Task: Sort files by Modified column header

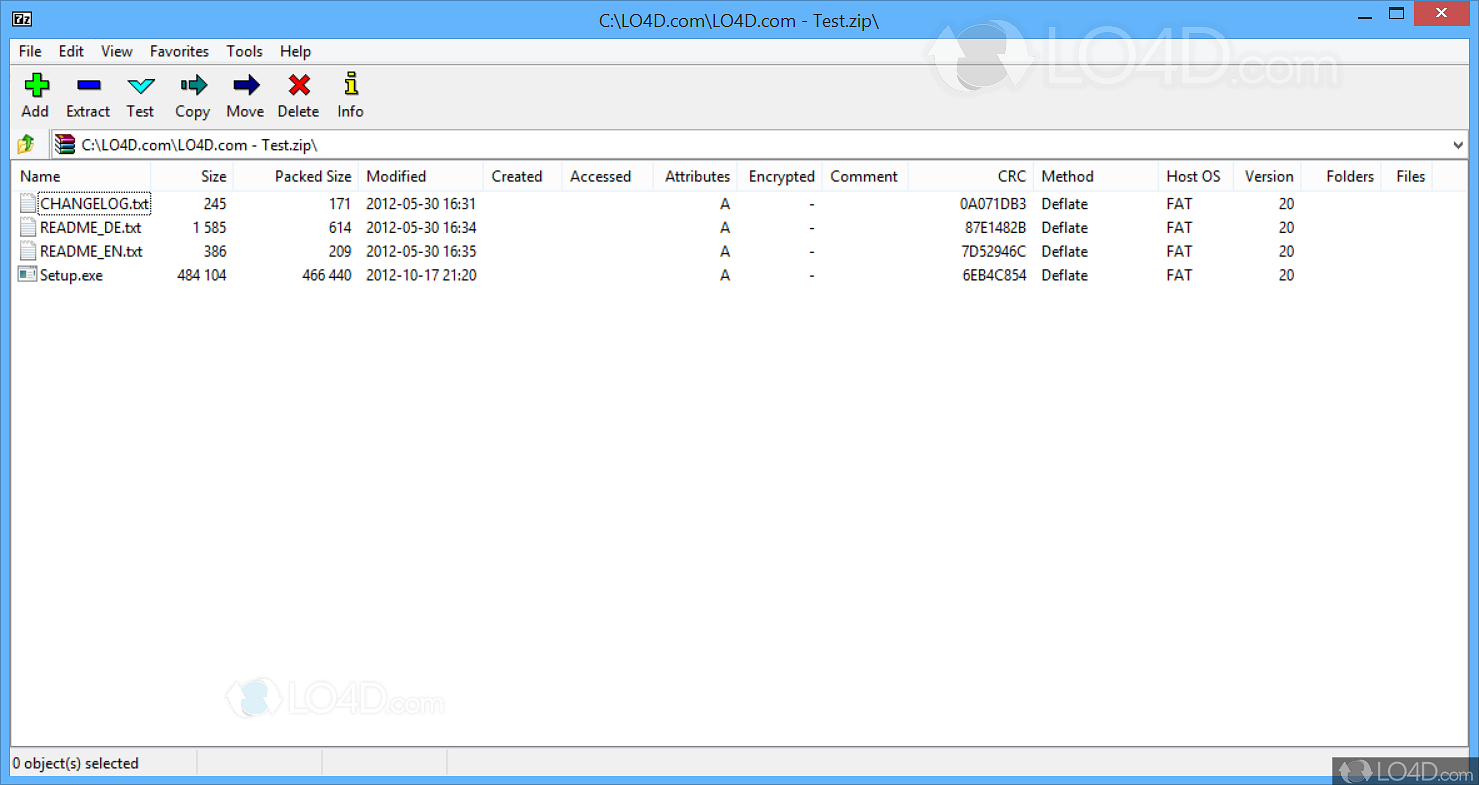Action: coord(396,176)
